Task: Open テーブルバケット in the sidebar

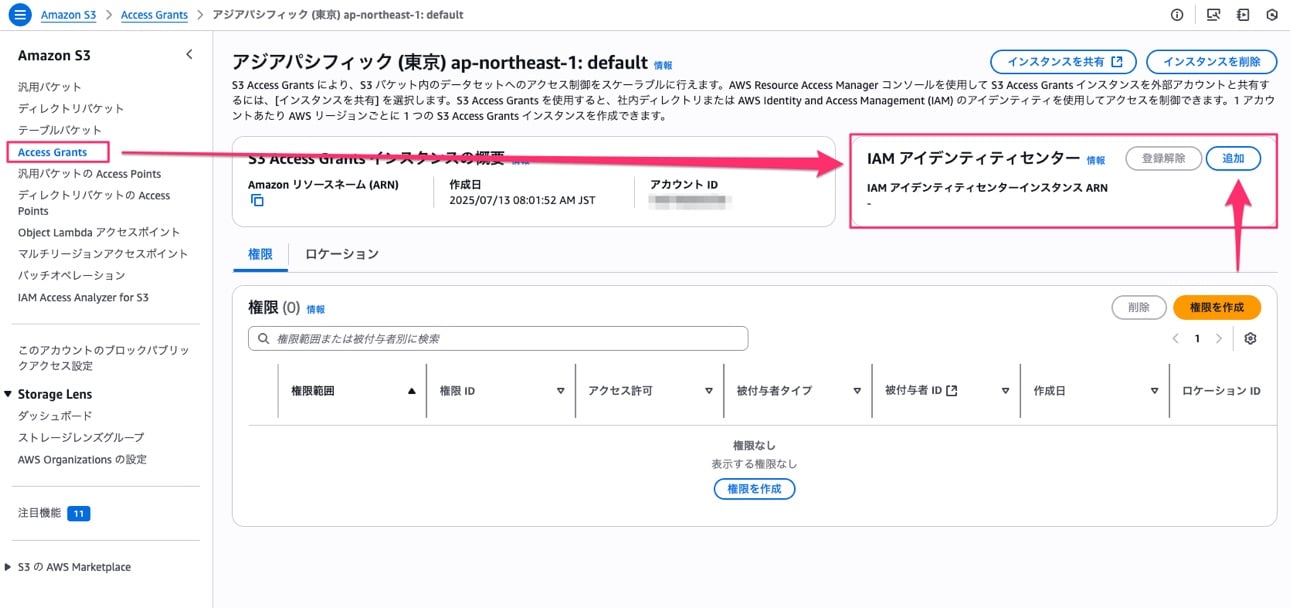Action: pos(60,130)
